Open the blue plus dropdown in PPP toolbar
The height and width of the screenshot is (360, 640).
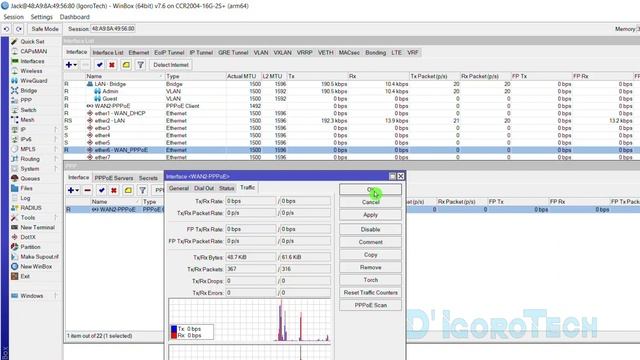[x=73, y=190]
